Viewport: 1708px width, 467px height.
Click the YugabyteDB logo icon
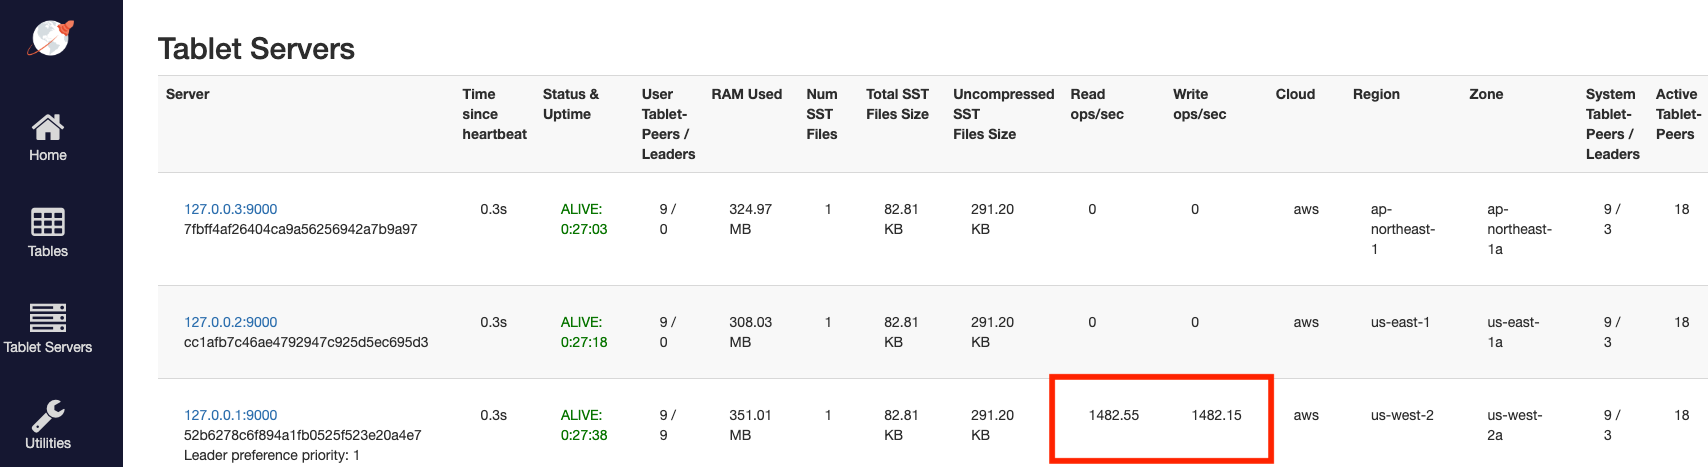pyautogui.click(x=51, y=39)
